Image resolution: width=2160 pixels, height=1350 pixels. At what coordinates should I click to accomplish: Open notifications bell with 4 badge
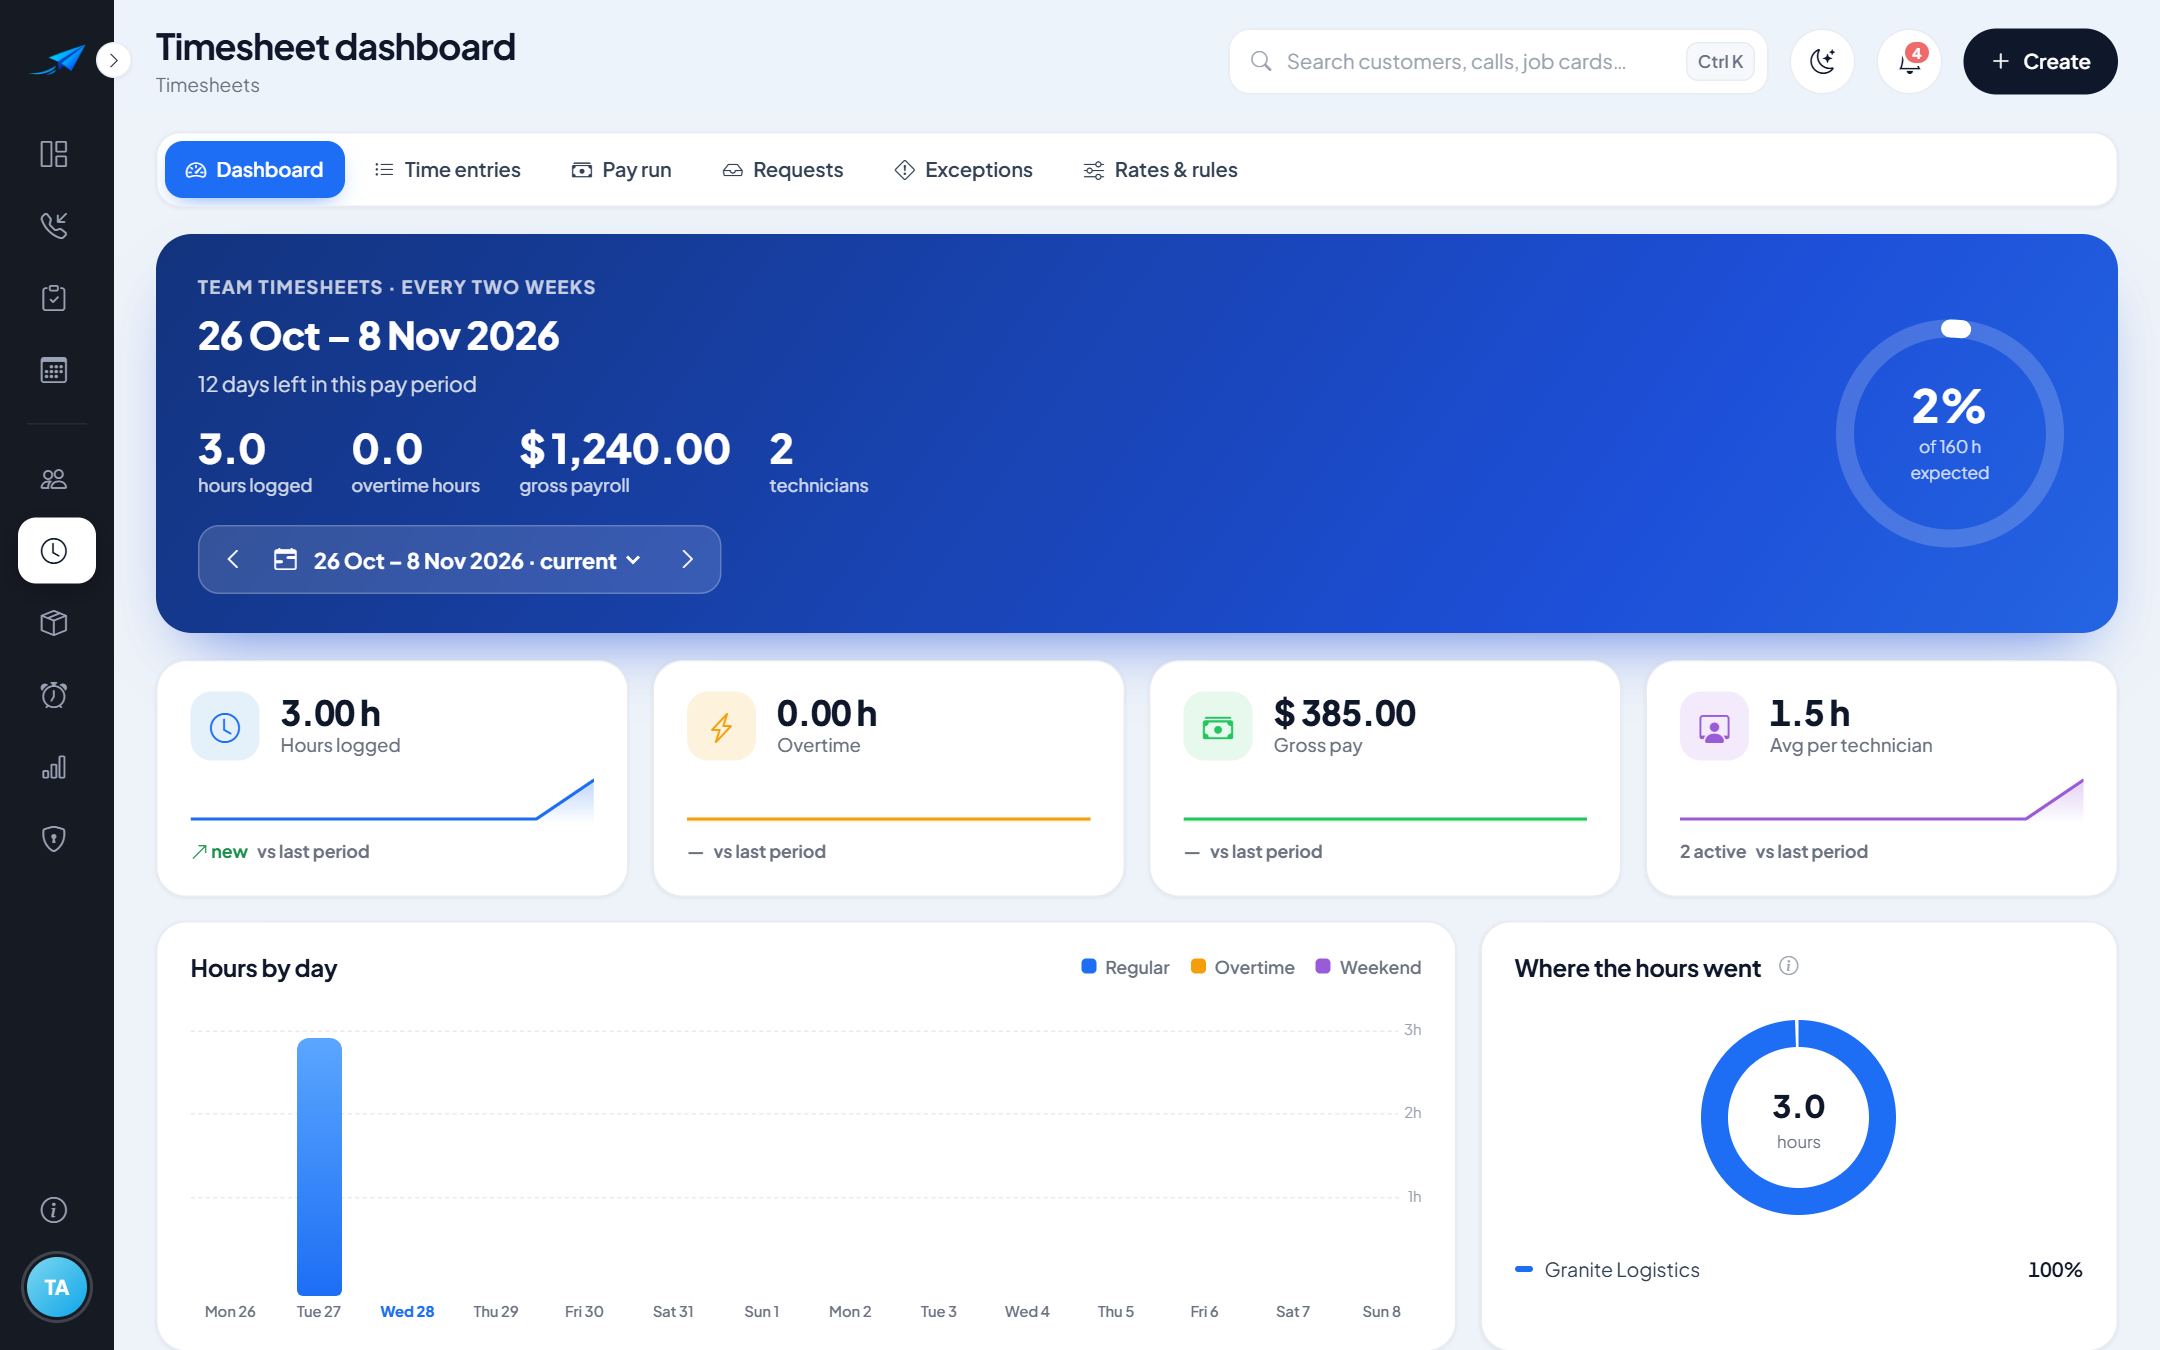(x=1910, y=62)
